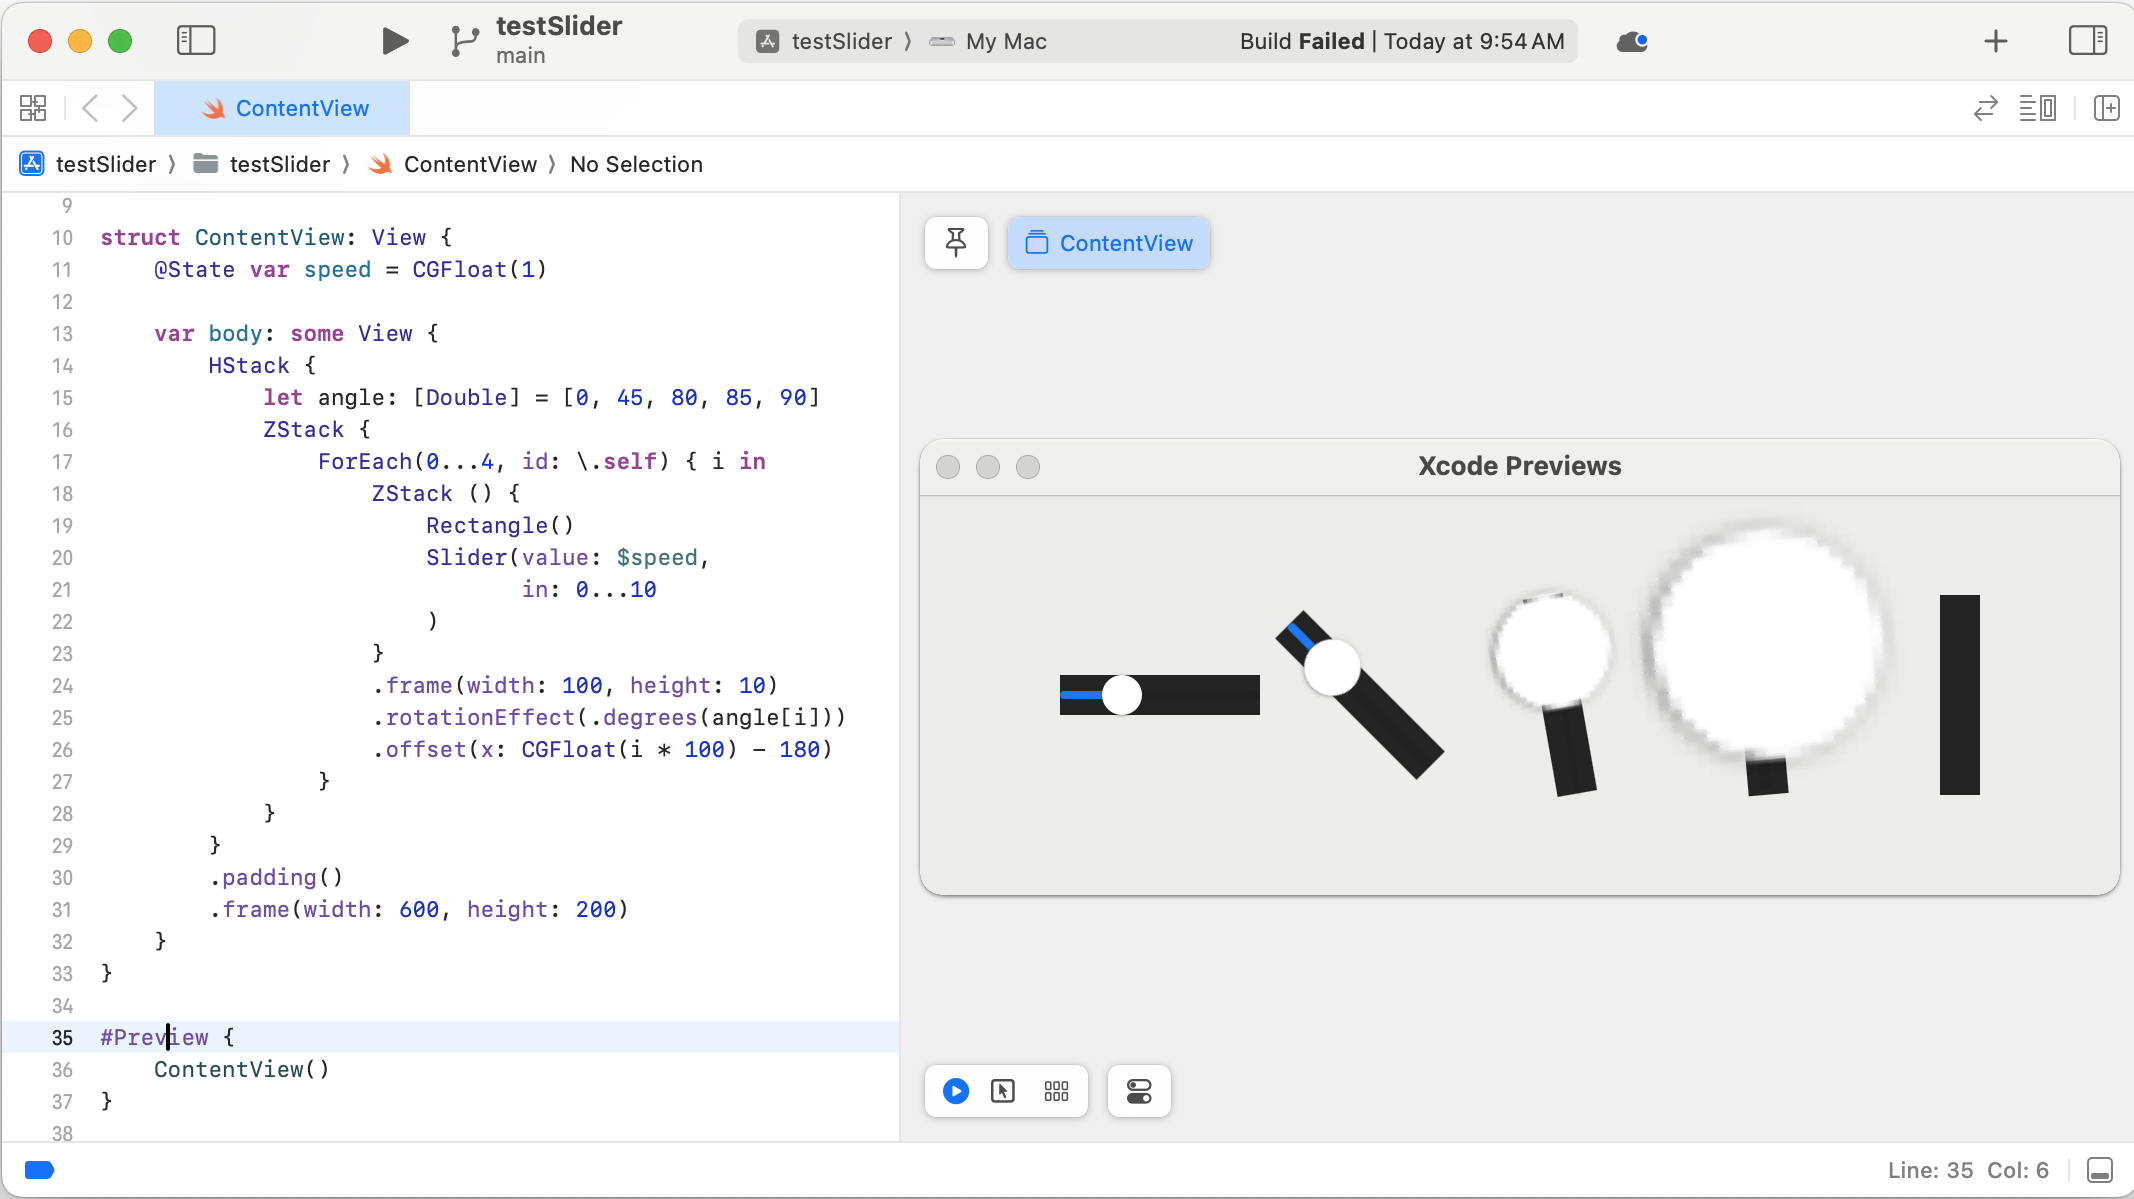
Task: Click the '.rotationEffect' code line
Action: [x=609, y=717]
